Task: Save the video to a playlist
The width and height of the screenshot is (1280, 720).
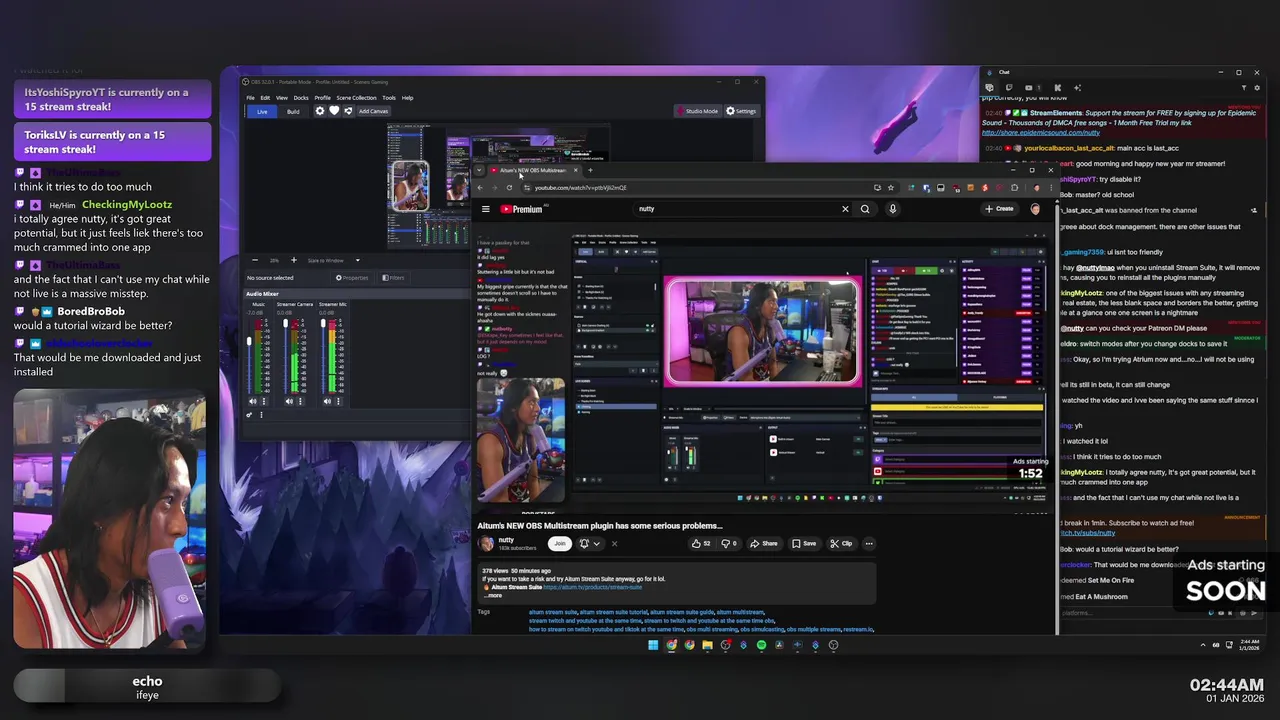Action: click(804, 543)
